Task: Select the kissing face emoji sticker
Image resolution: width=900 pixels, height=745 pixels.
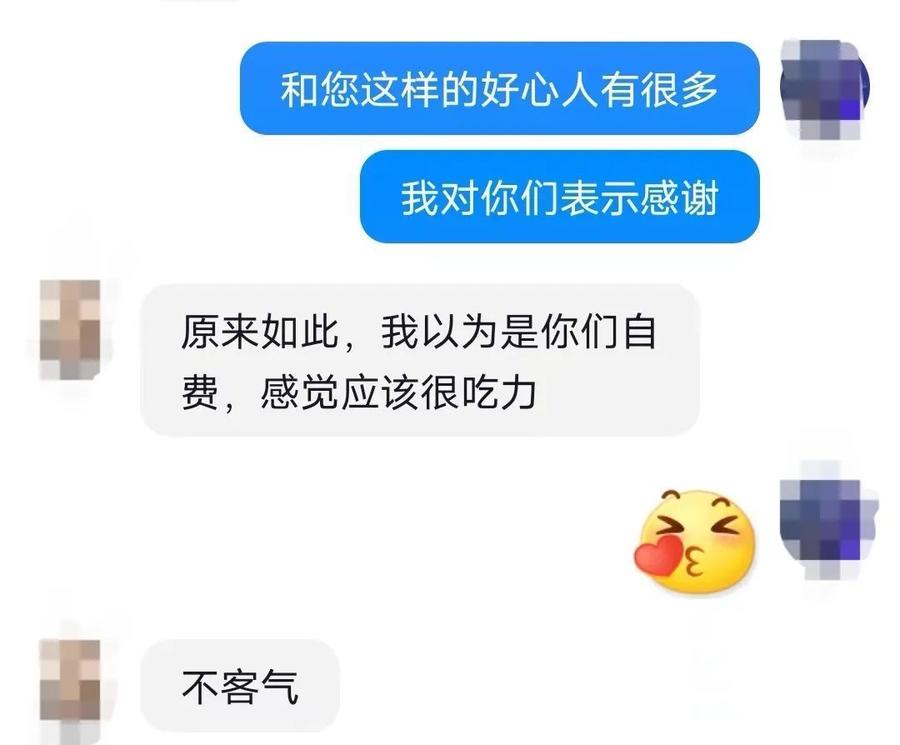Action: coord(696,541)
